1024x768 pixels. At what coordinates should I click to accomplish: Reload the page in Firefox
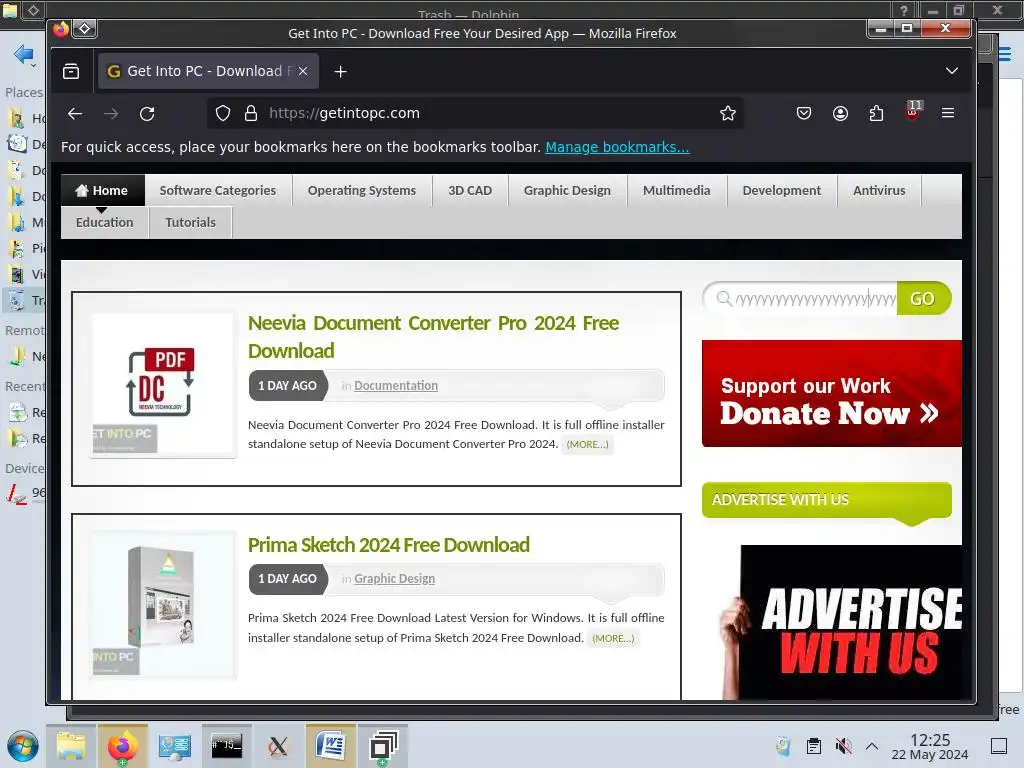point(147,114)
